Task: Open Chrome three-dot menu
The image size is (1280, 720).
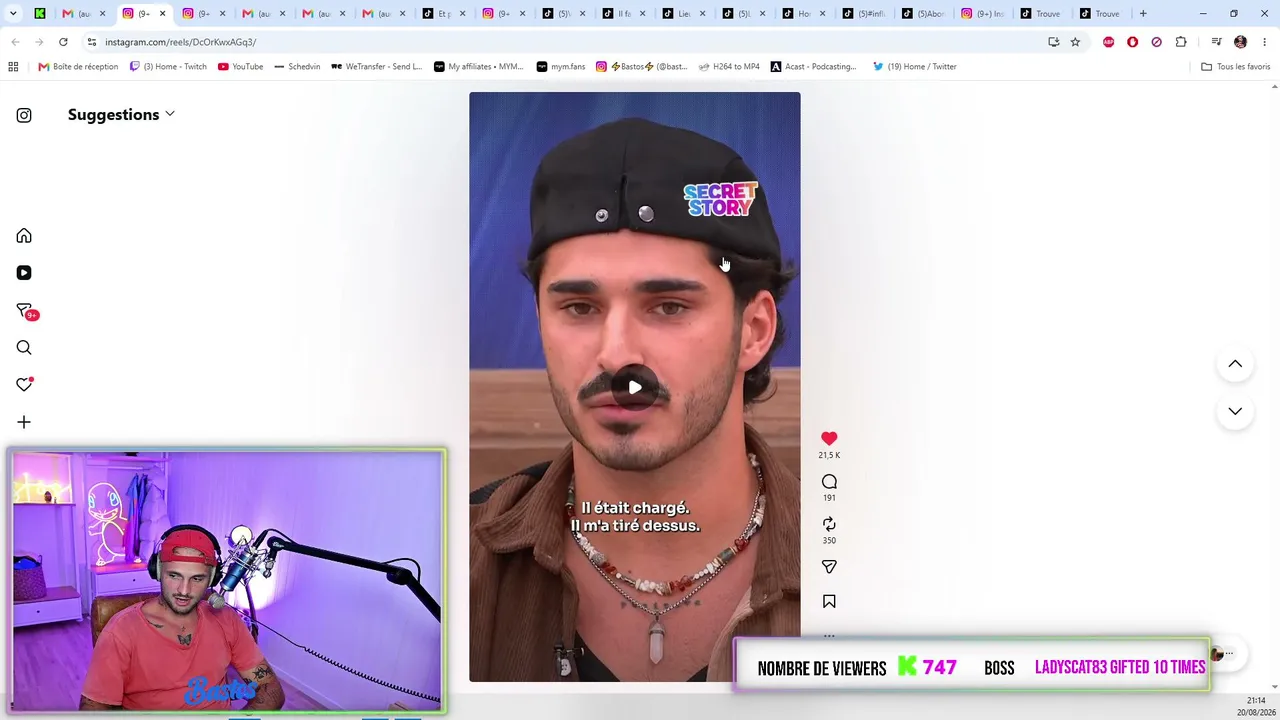Action: click(1264, 42)
